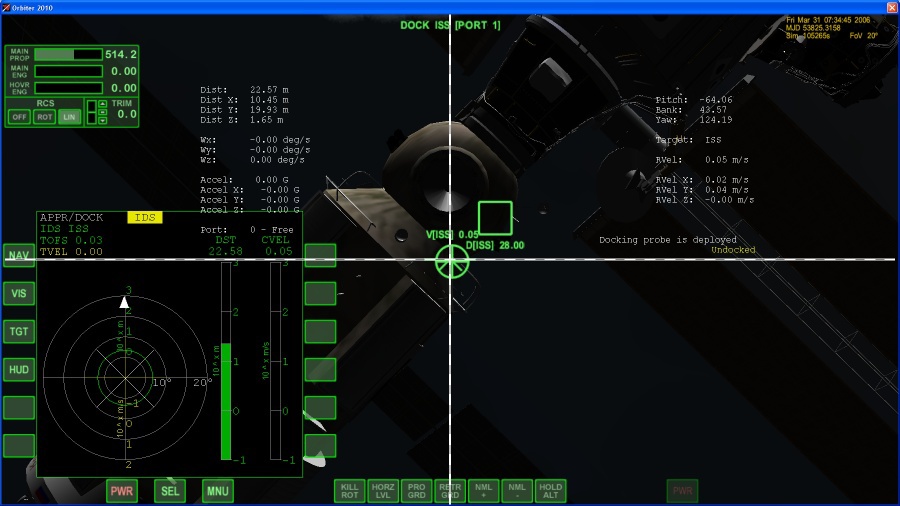The image size is (900, 506).
Task: Set RCS to ROT mode
Action: click(x=44, y=117)
